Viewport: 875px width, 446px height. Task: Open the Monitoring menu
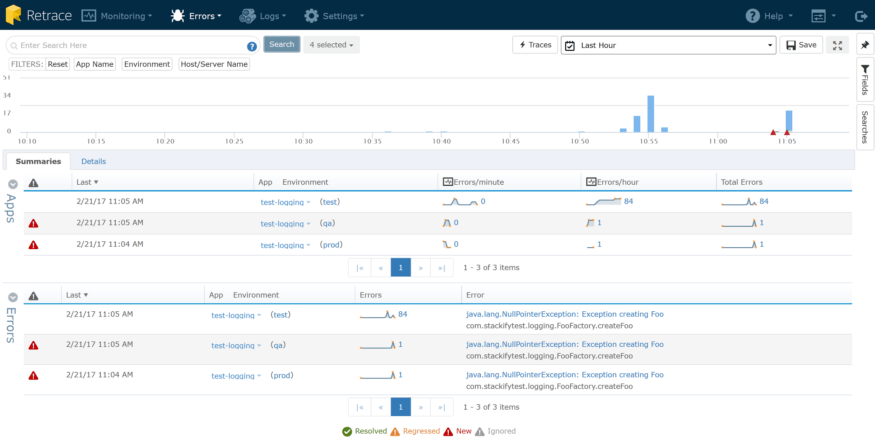[x=116, y=16]
